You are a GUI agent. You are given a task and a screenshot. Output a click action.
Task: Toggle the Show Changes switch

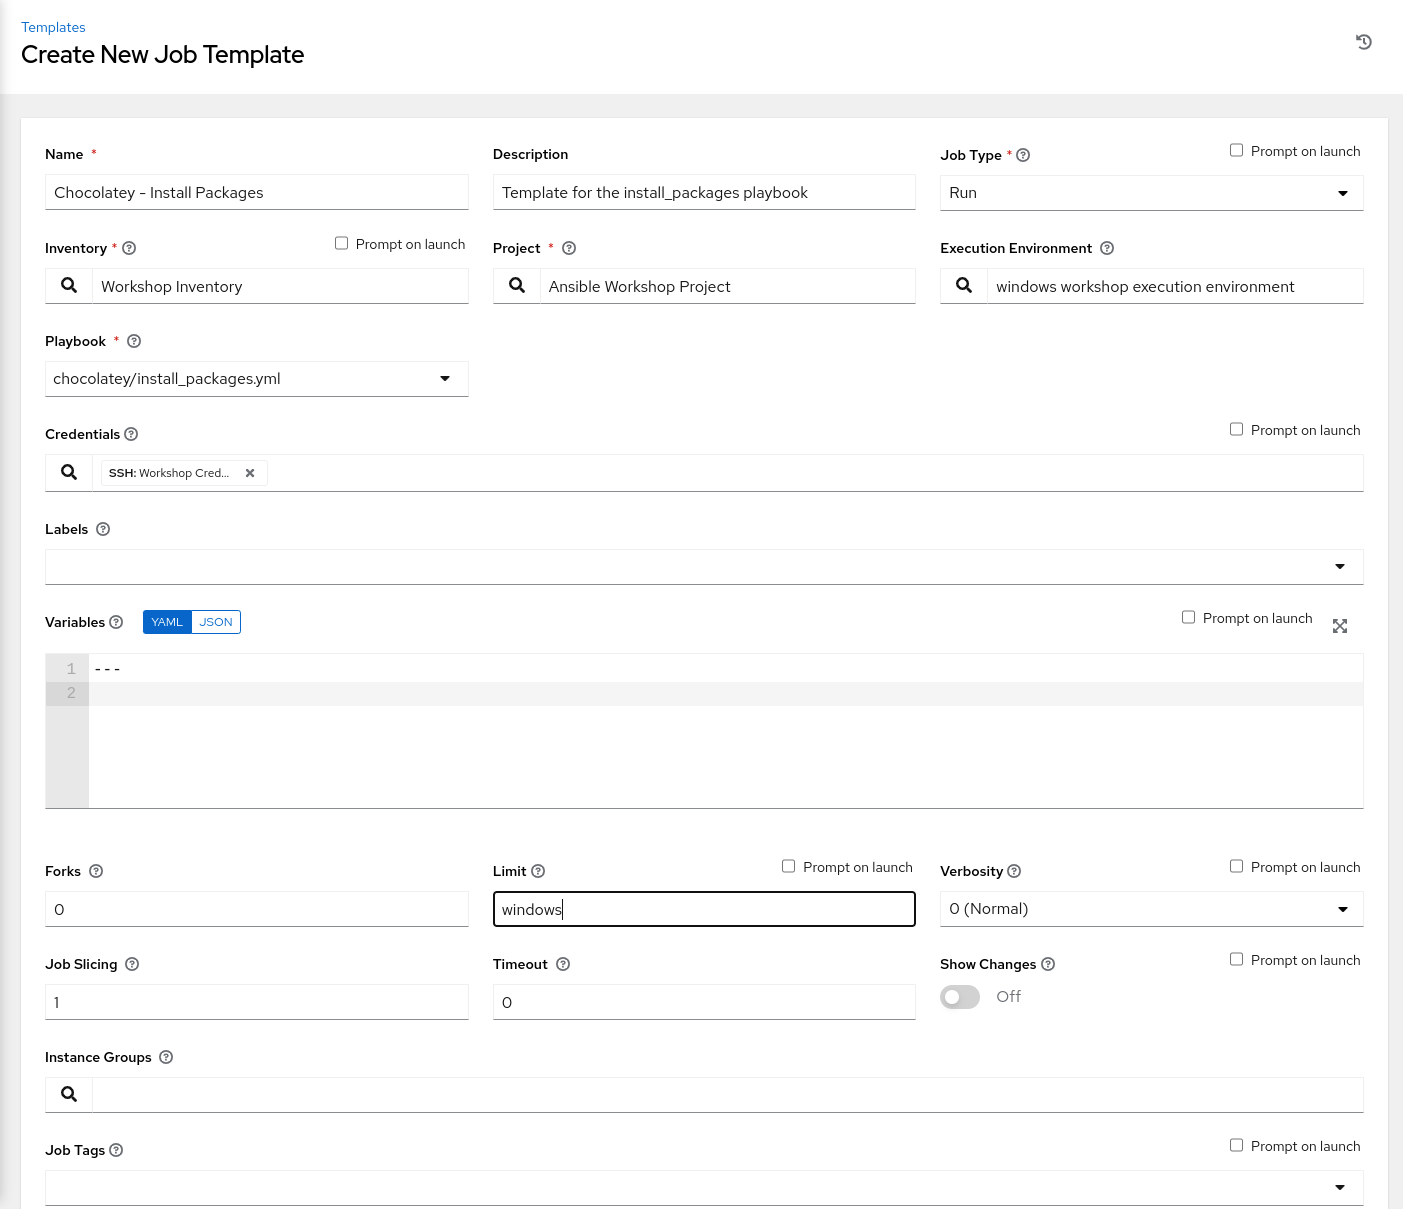(x=960, y=997)
